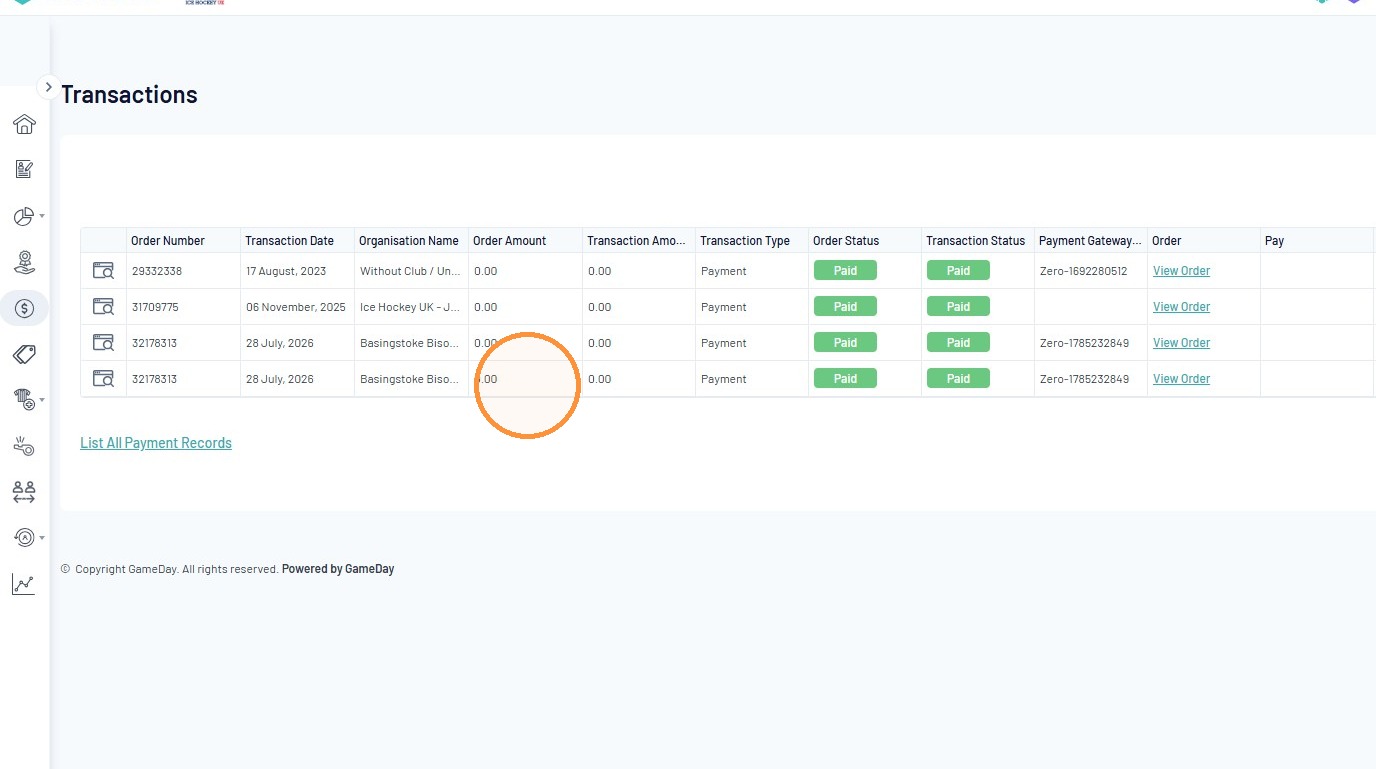Click the Transaction Status column header

[x=978, y=241]
